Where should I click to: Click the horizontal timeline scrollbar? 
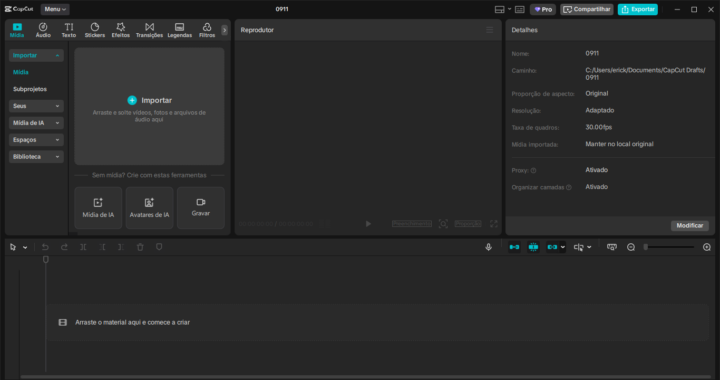tap(365, 377)
